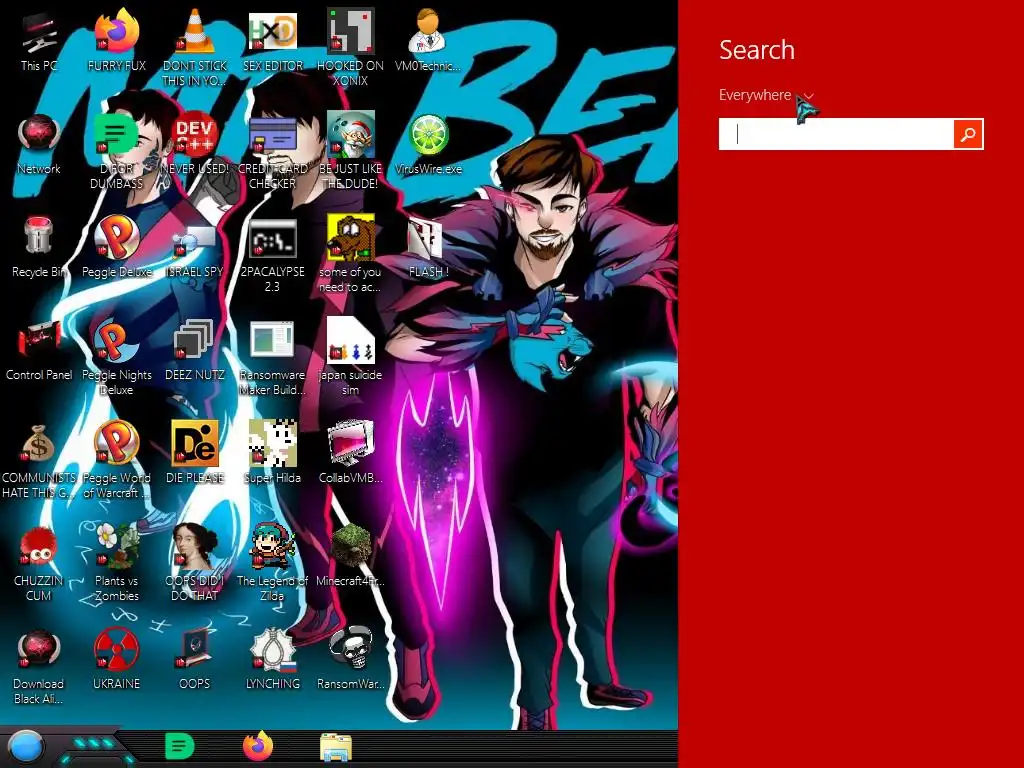
Task: Select the japan suicide sim icon
Action: [351, 340]
